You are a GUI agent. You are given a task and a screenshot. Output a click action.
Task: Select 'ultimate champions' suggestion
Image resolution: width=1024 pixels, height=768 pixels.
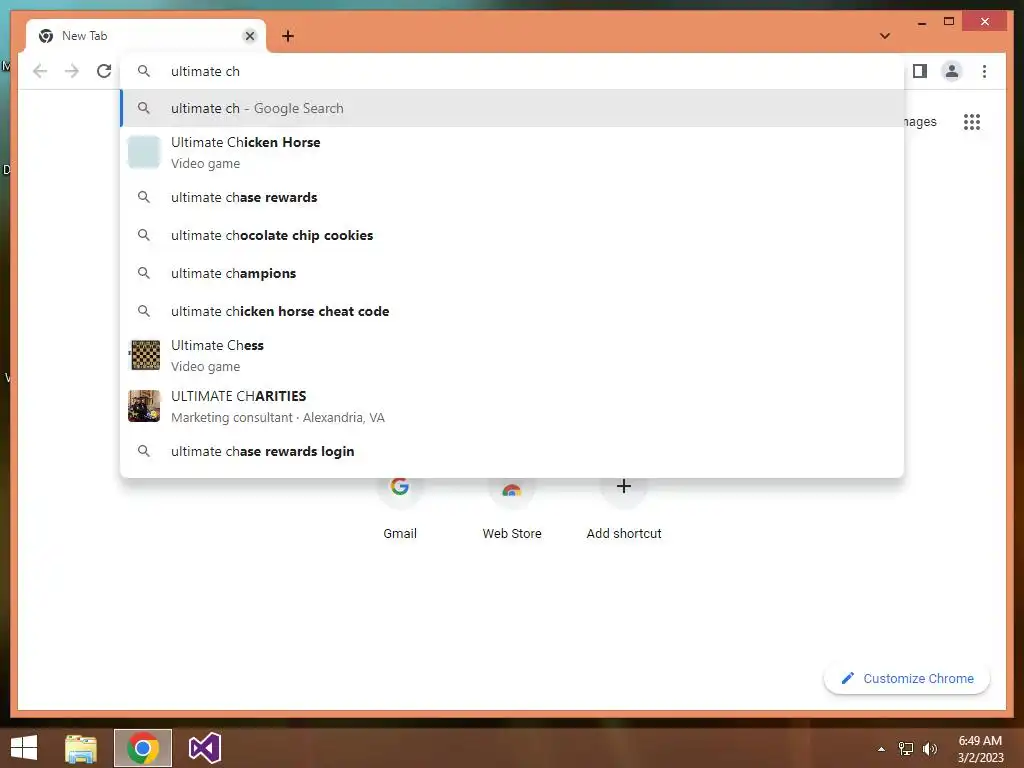[x=512, y=273]
